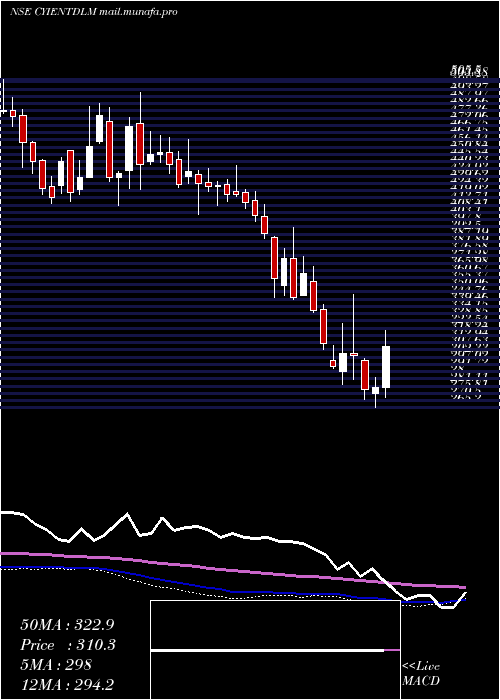Click the NSE CYIENTDLM mail.munafa.pro title text

[x=93, y=12]
